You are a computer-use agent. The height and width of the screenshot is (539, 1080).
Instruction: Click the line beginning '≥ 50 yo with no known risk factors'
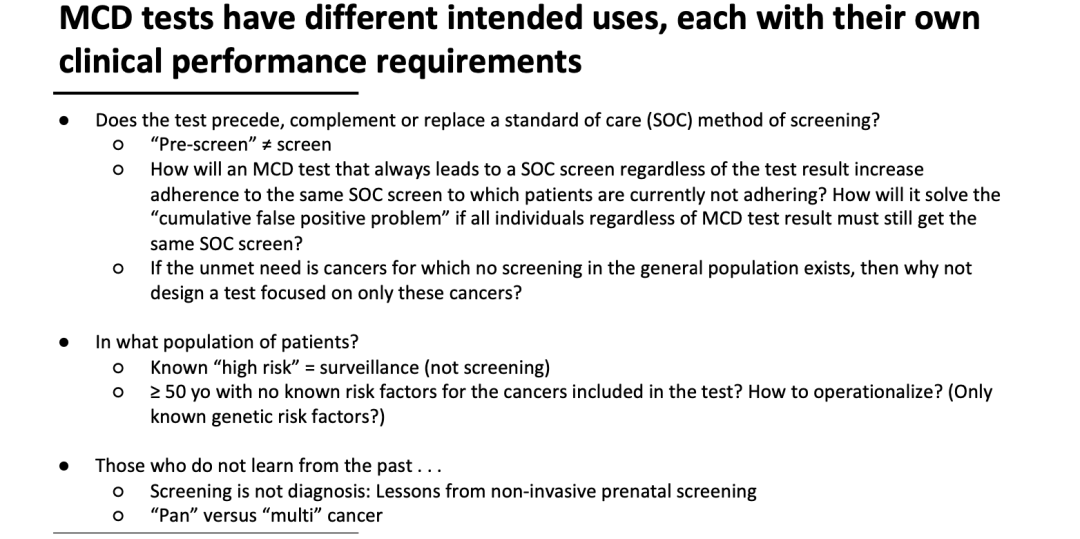[x=571, y=392]
